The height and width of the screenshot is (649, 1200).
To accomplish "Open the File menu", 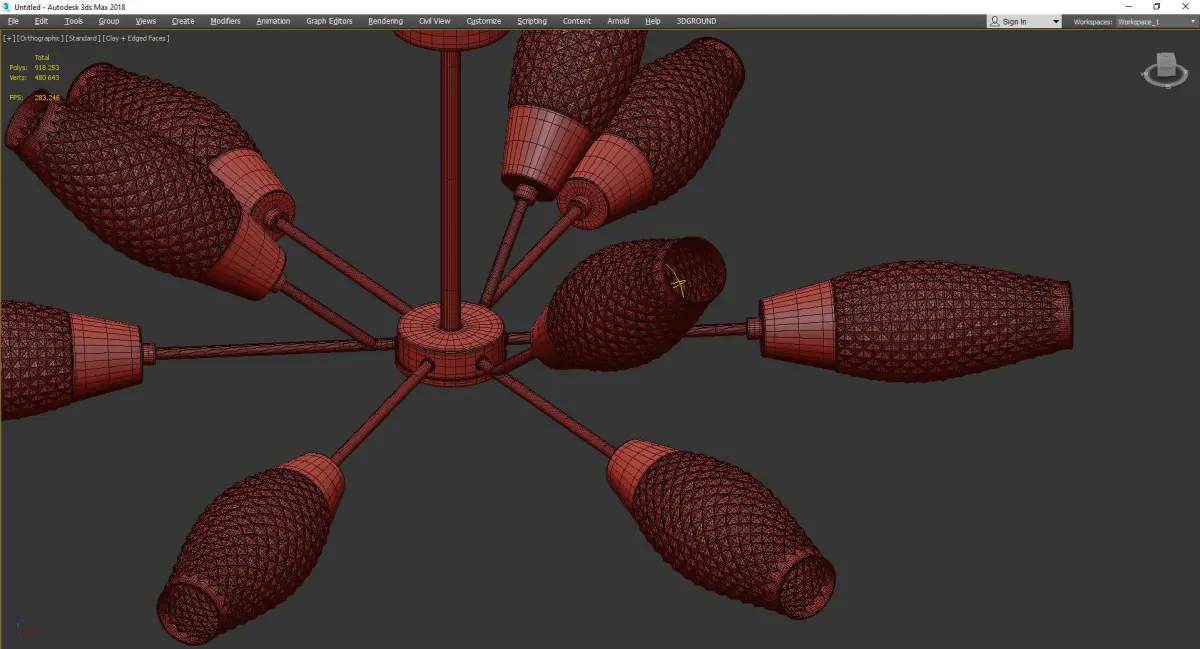I will 13,21.
